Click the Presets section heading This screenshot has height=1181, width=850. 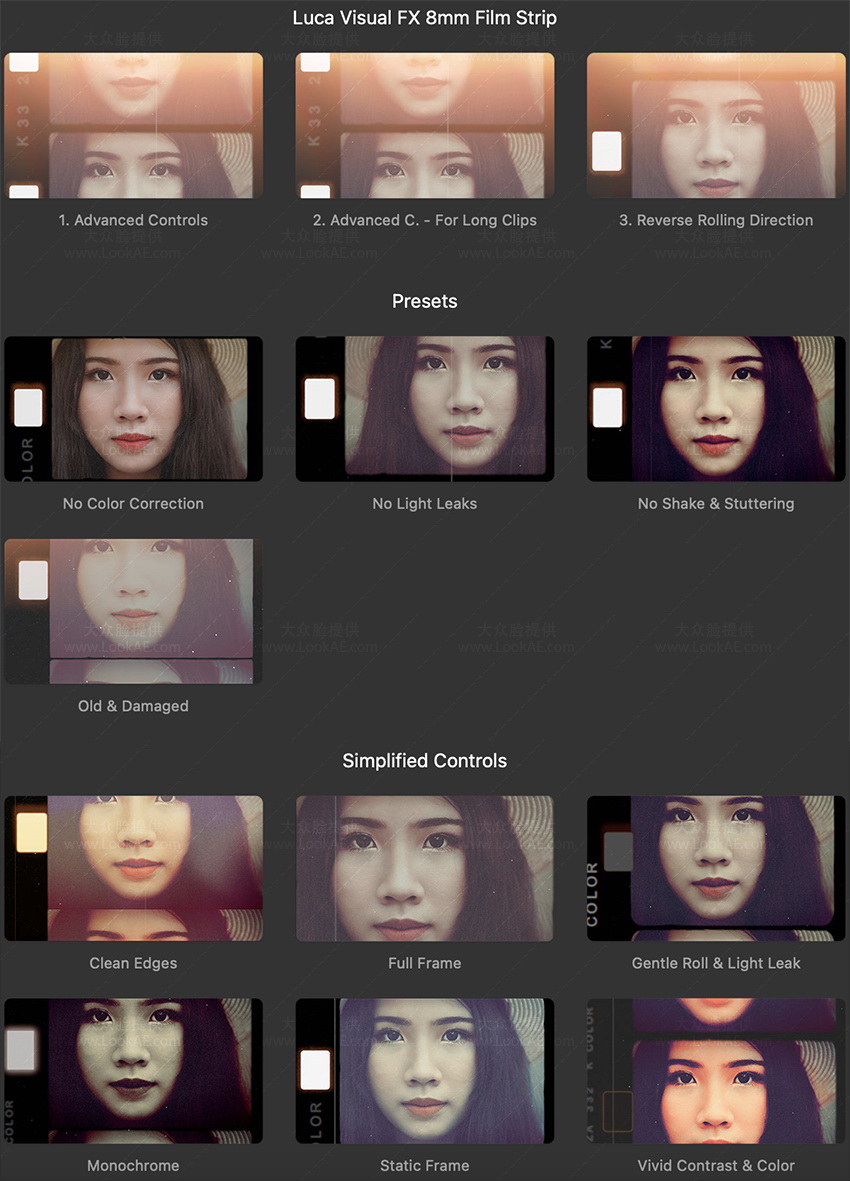(x=424, y=301)
